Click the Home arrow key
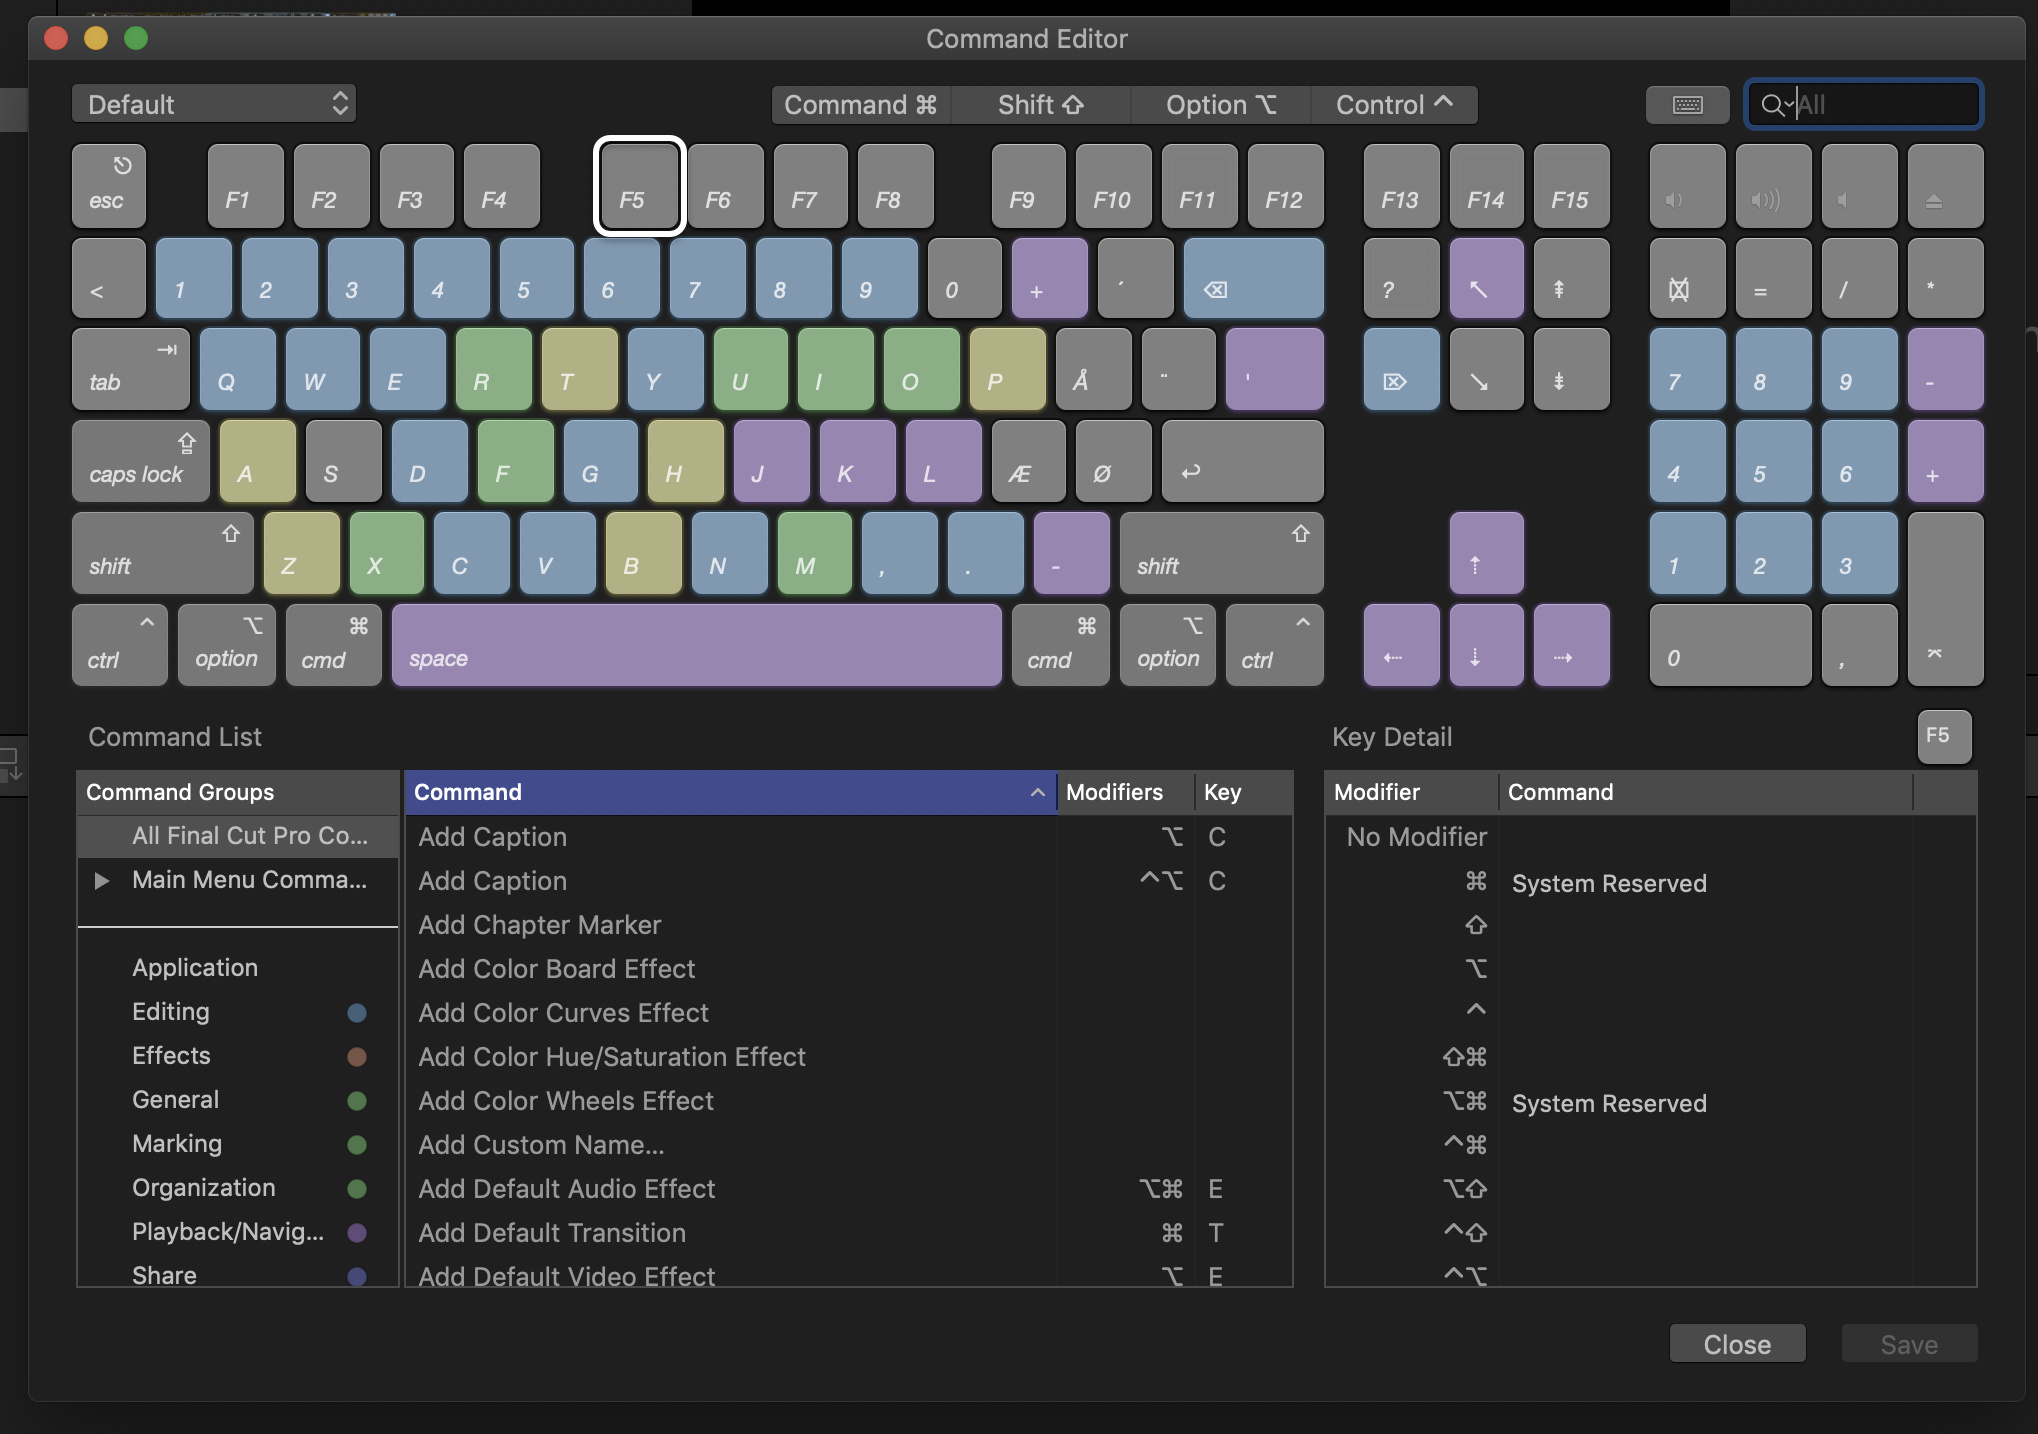Image resolution: width=2038 pixels, height=1434 pixels. point(1486,279)
